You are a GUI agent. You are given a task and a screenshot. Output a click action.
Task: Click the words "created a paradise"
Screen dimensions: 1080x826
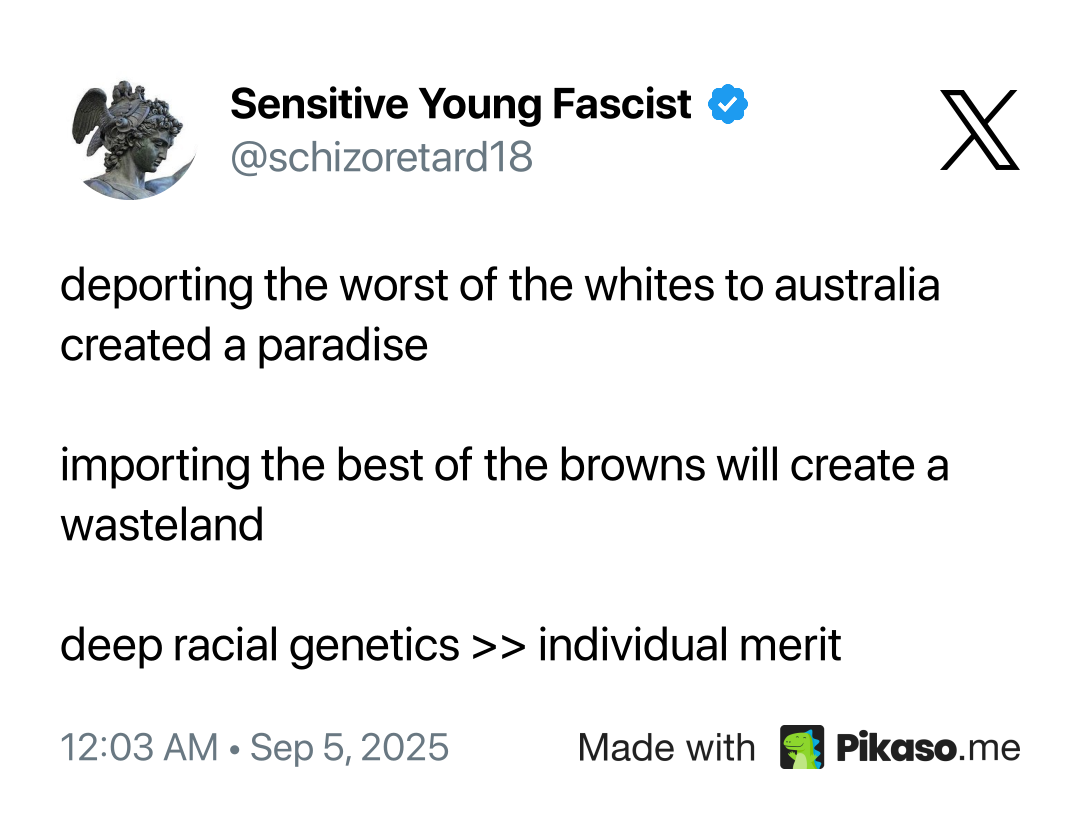(x=244, y=346)
